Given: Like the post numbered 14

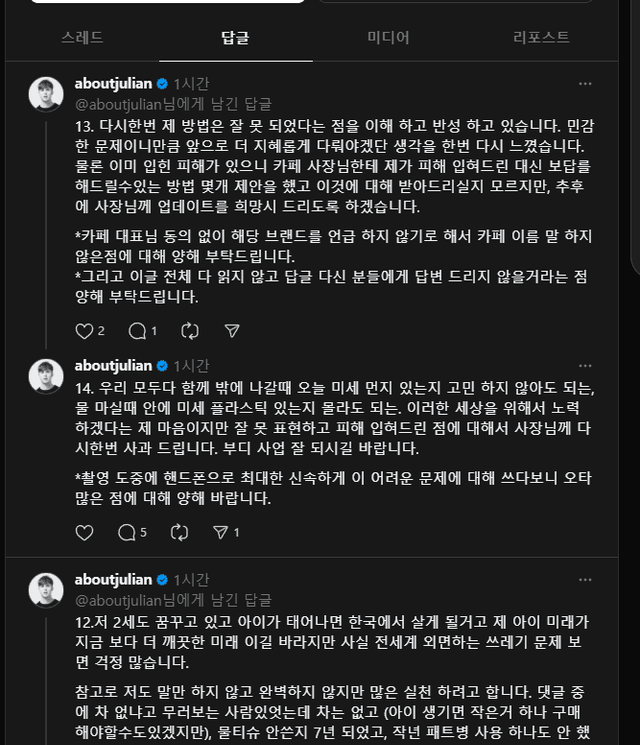Looking at the screenshot, I should tap(84, 532).
